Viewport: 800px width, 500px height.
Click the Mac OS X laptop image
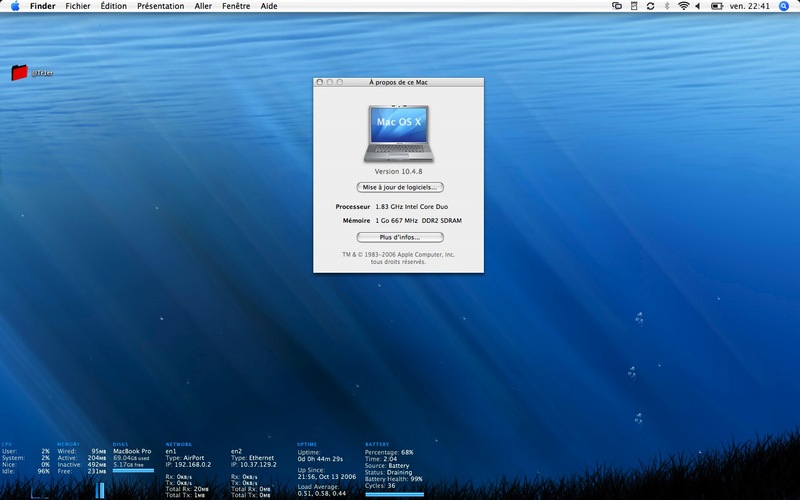(x=399, y=134)
